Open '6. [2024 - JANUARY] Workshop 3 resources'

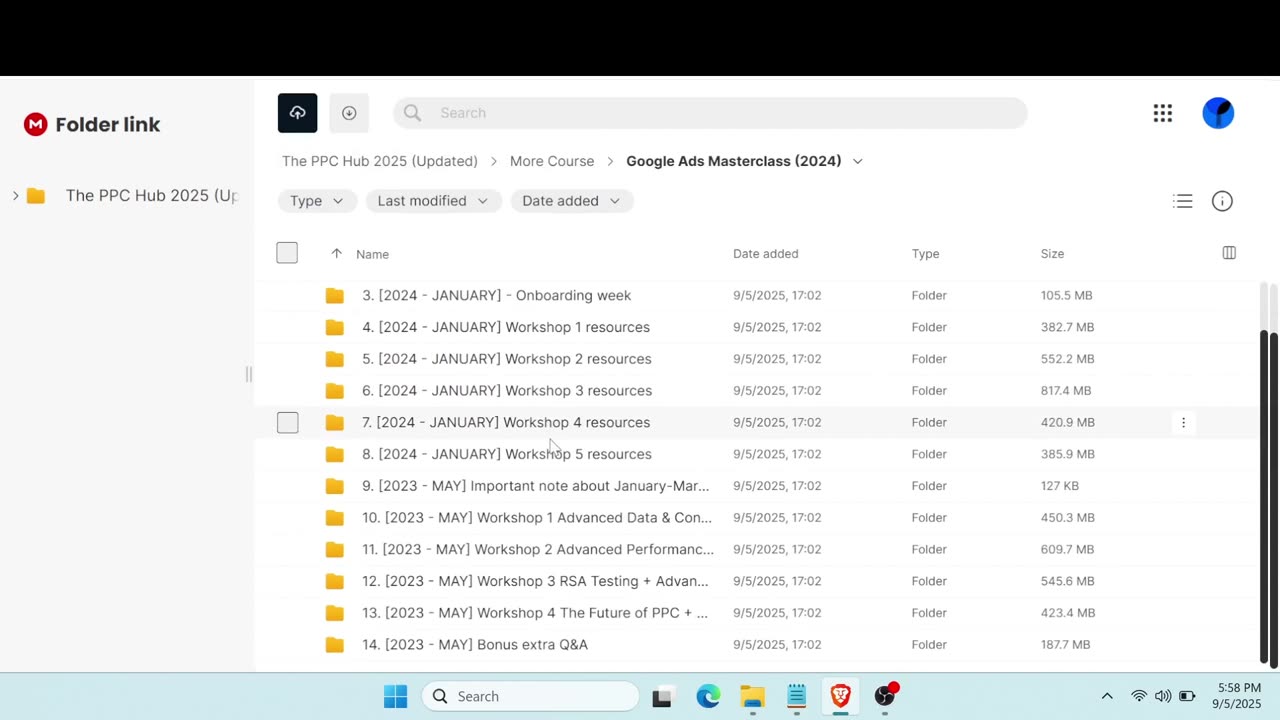pos(507,391)
